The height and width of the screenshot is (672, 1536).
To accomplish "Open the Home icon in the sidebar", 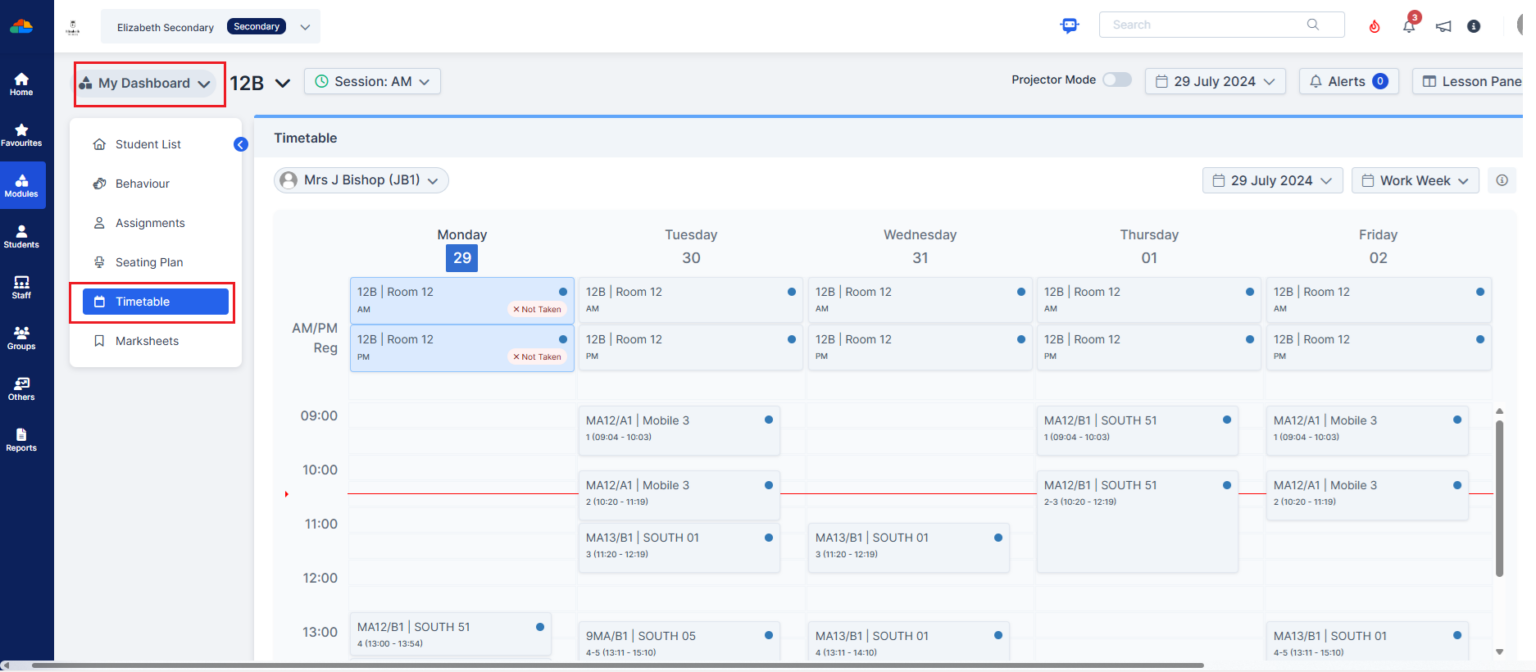I will [21, 82].
